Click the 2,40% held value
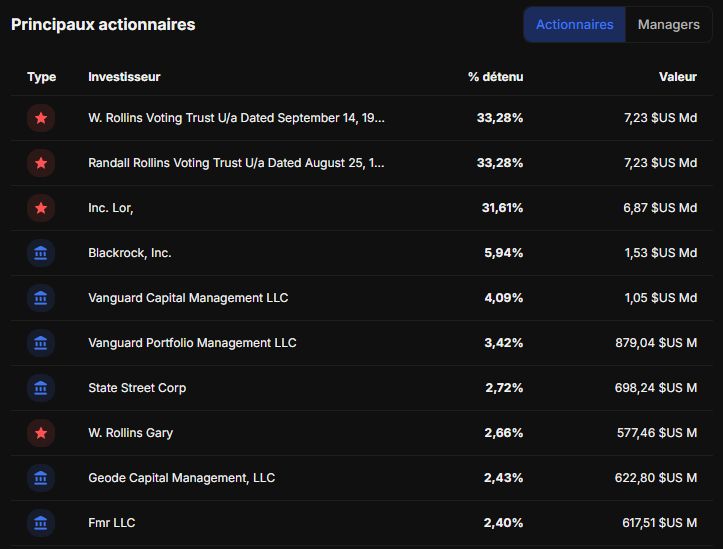Viewport: 723px width, 549px height. click(504, 523)
